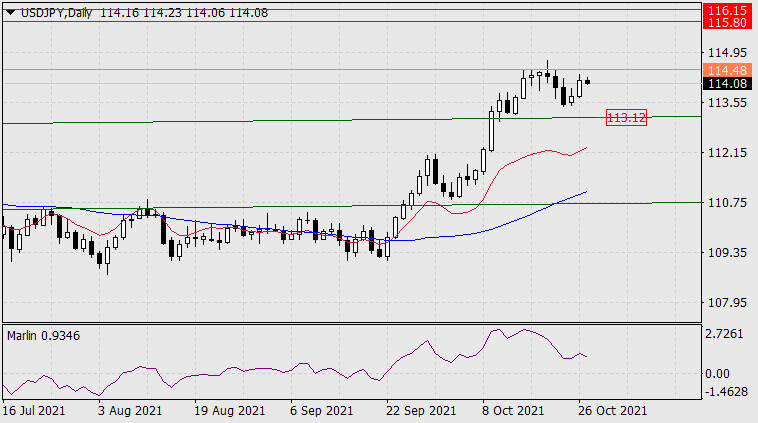758x423 pixels.
Task: Click the 6 Sep 2021 date label
Action: coord(321,411)
